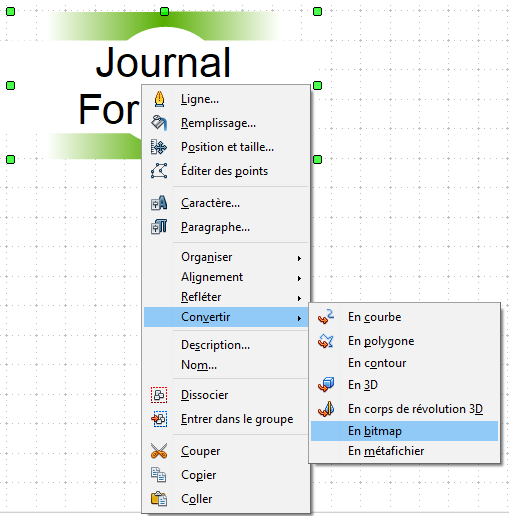Screen dimensions: 509x516
Task: Click the top-center green selection handle
Action: (x=164, y=12)
